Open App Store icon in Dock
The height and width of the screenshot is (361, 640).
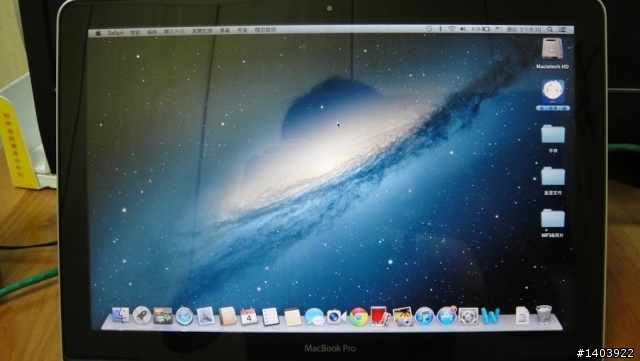tap(447, 316)
